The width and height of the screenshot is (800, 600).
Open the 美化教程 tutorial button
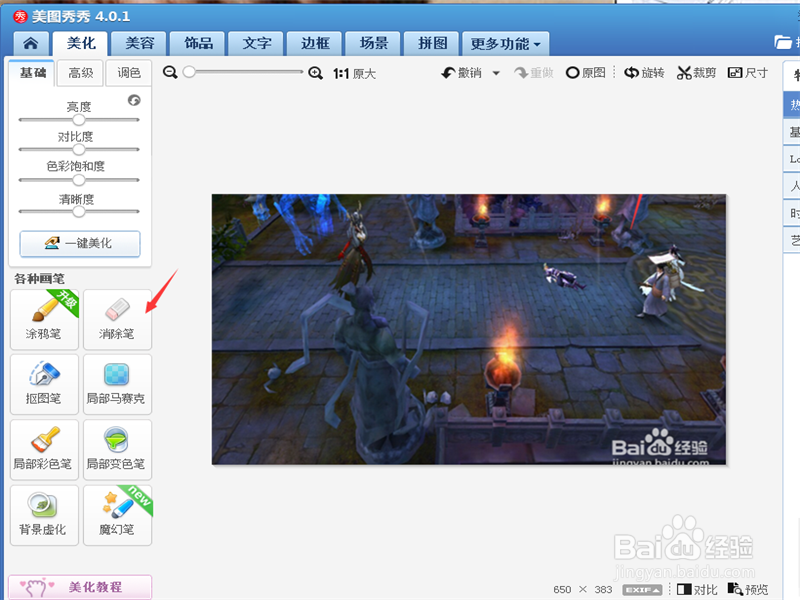80,587
